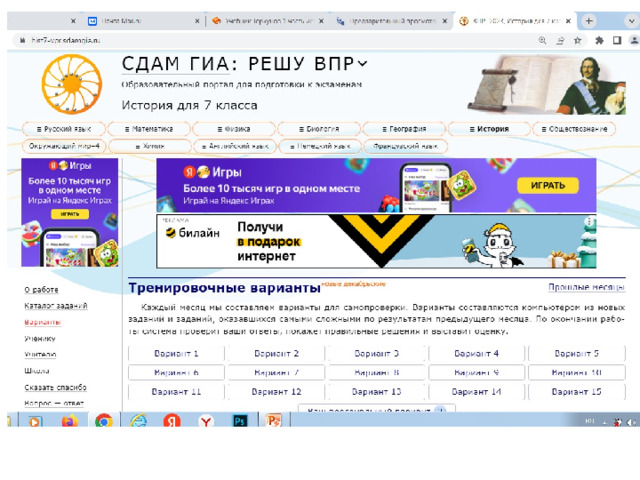Open the Биология subject menu
The height and width of the screenshot is (480, 640).
(319, 129)
